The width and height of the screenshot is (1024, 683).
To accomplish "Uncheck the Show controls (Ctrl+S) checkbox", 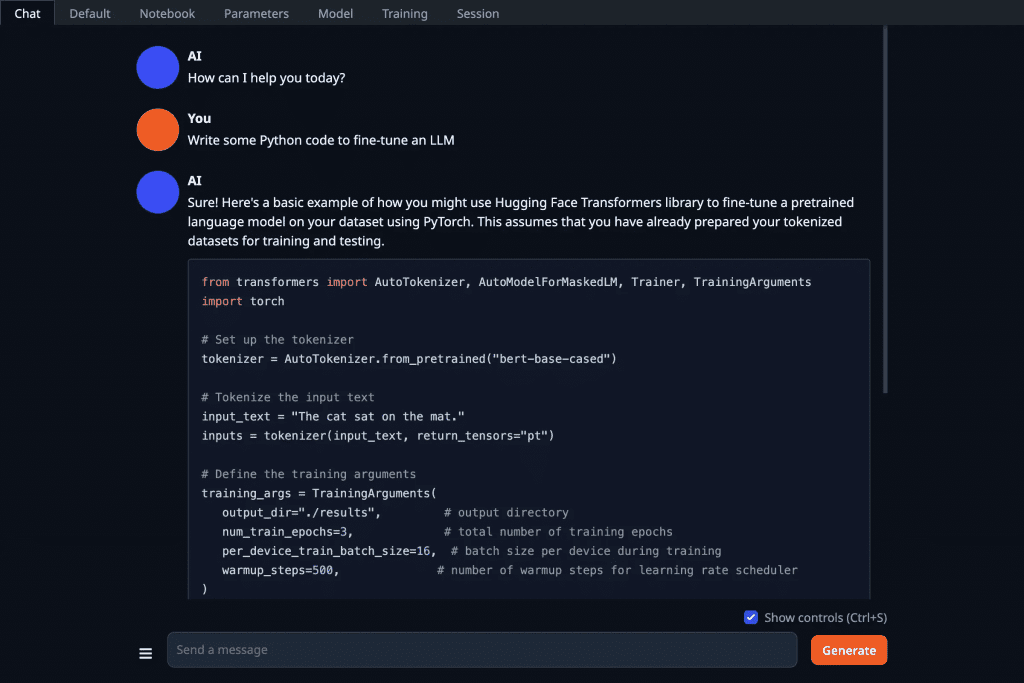I will pos(751,617).
